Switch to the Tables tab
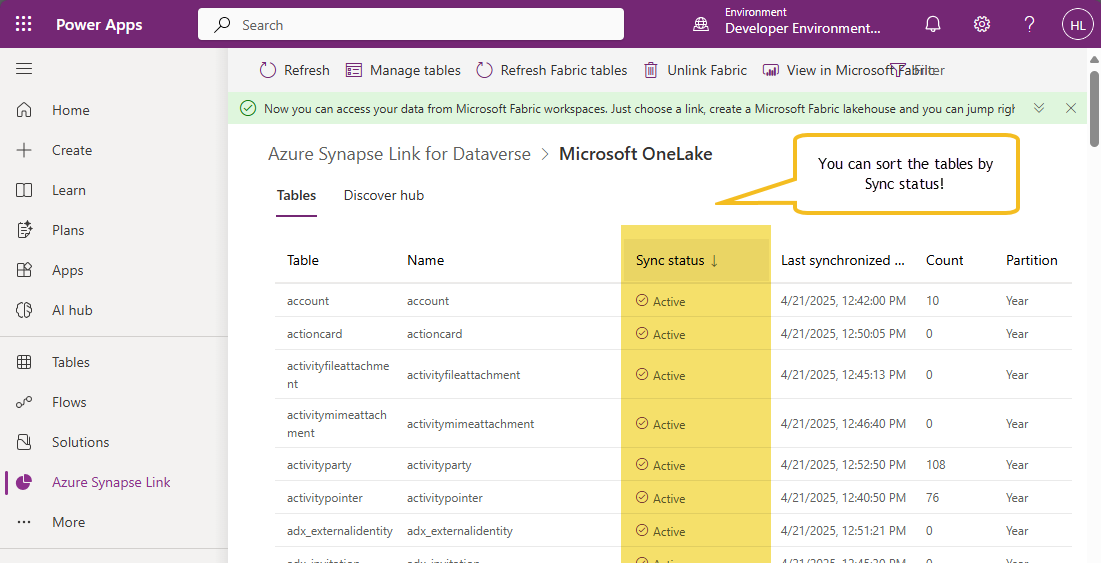 pos(296,195)
